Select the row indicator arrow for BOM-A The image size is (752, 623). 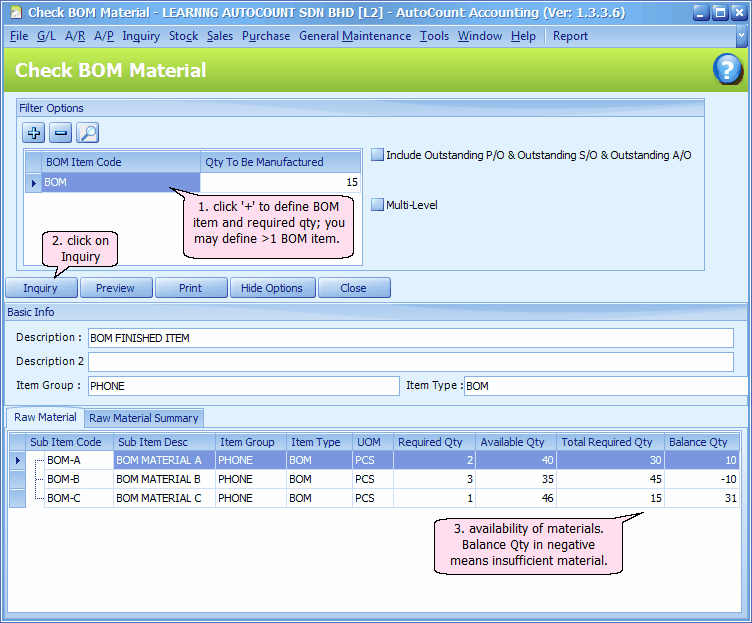pyautogui.click(x=17, y=460)
